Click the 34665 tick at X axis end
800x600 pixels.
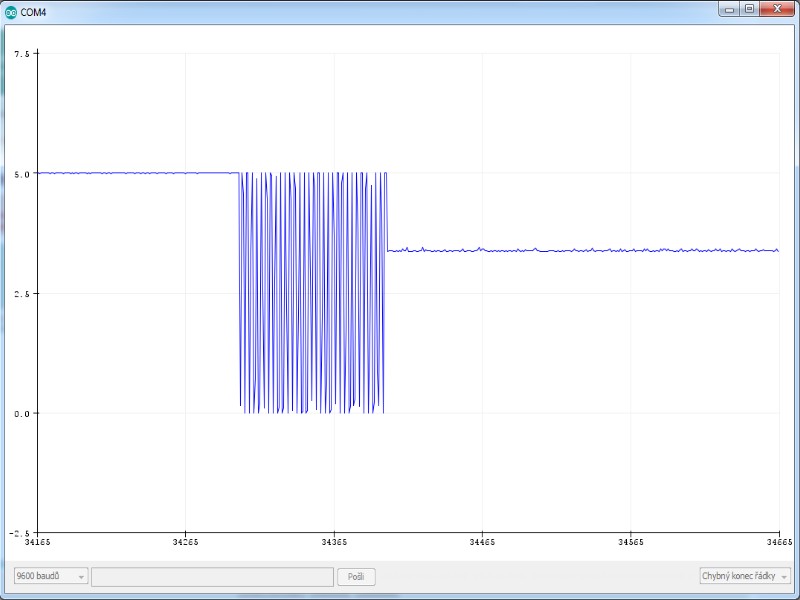click(x=778, y=541)
